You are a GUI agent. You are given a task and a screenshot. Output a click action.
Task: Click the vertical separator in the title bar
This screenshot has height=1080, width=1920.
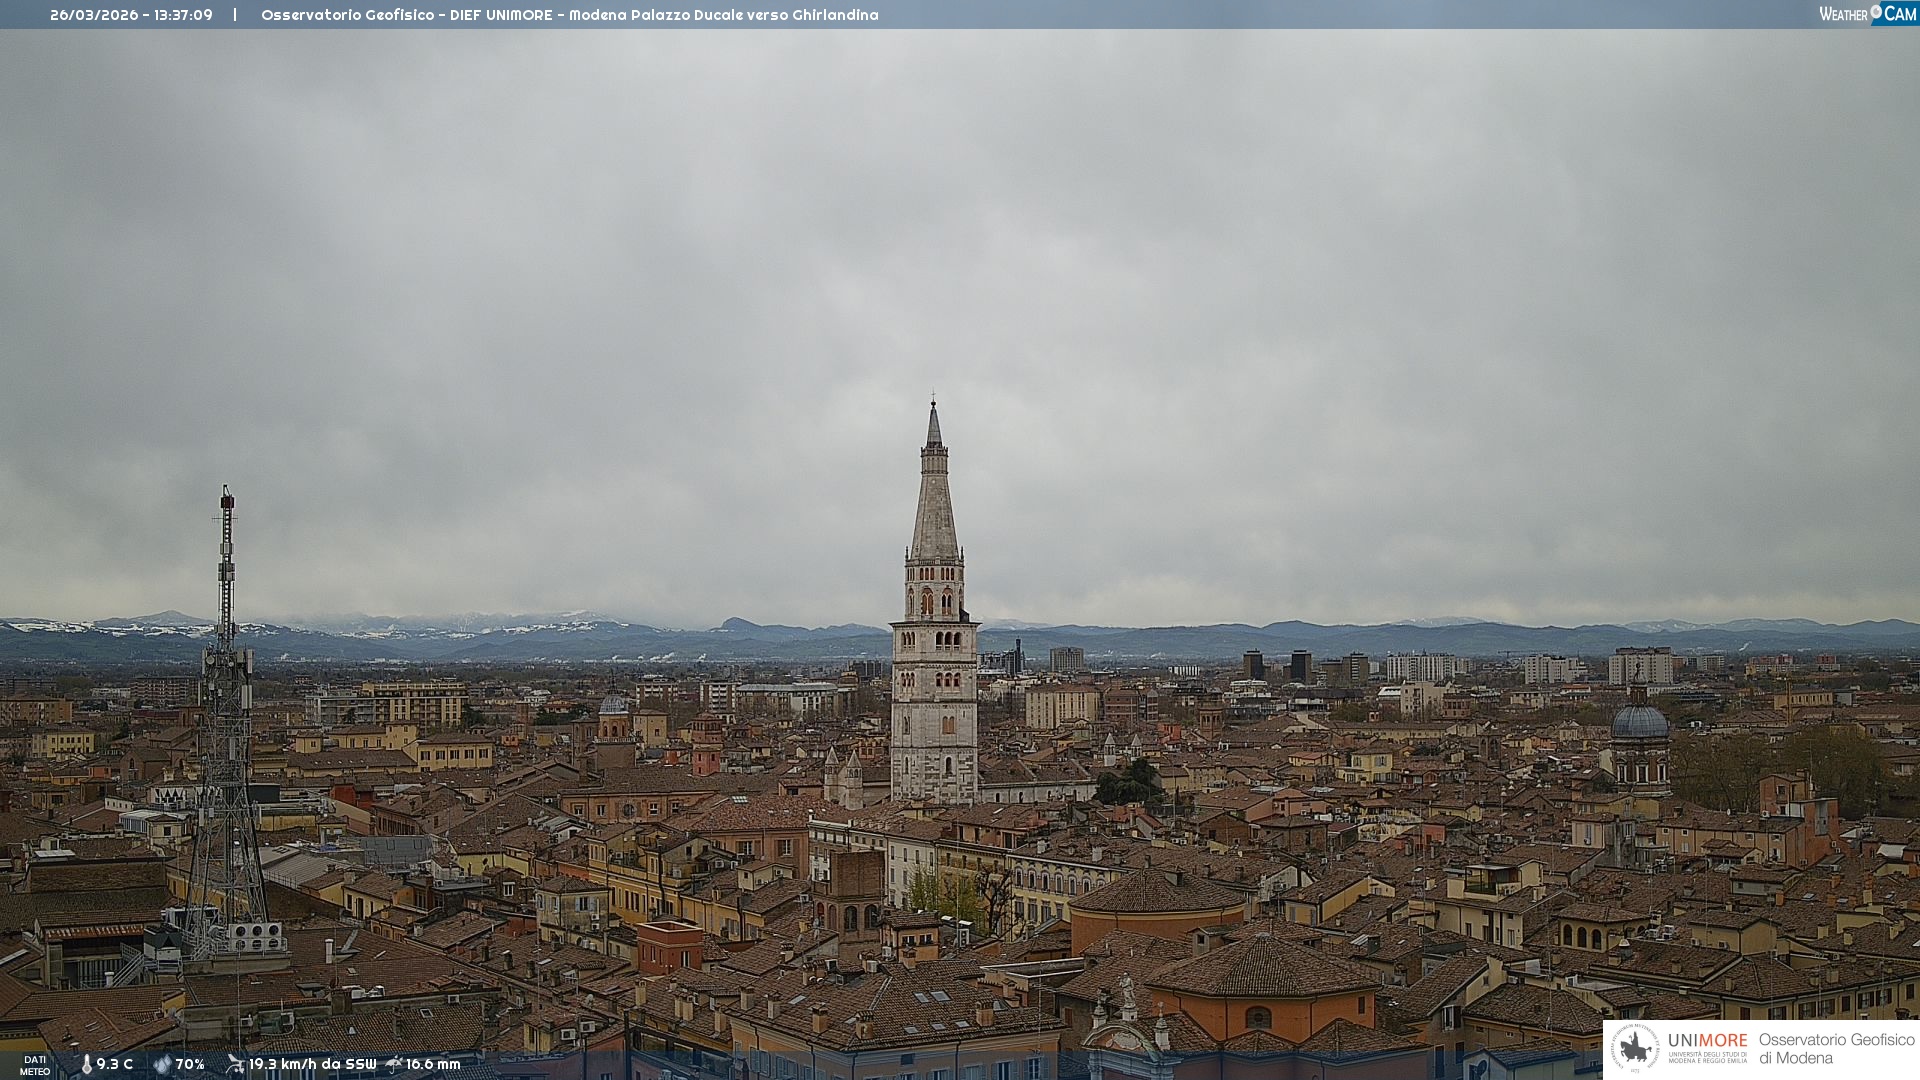click(x=235, y=15)
